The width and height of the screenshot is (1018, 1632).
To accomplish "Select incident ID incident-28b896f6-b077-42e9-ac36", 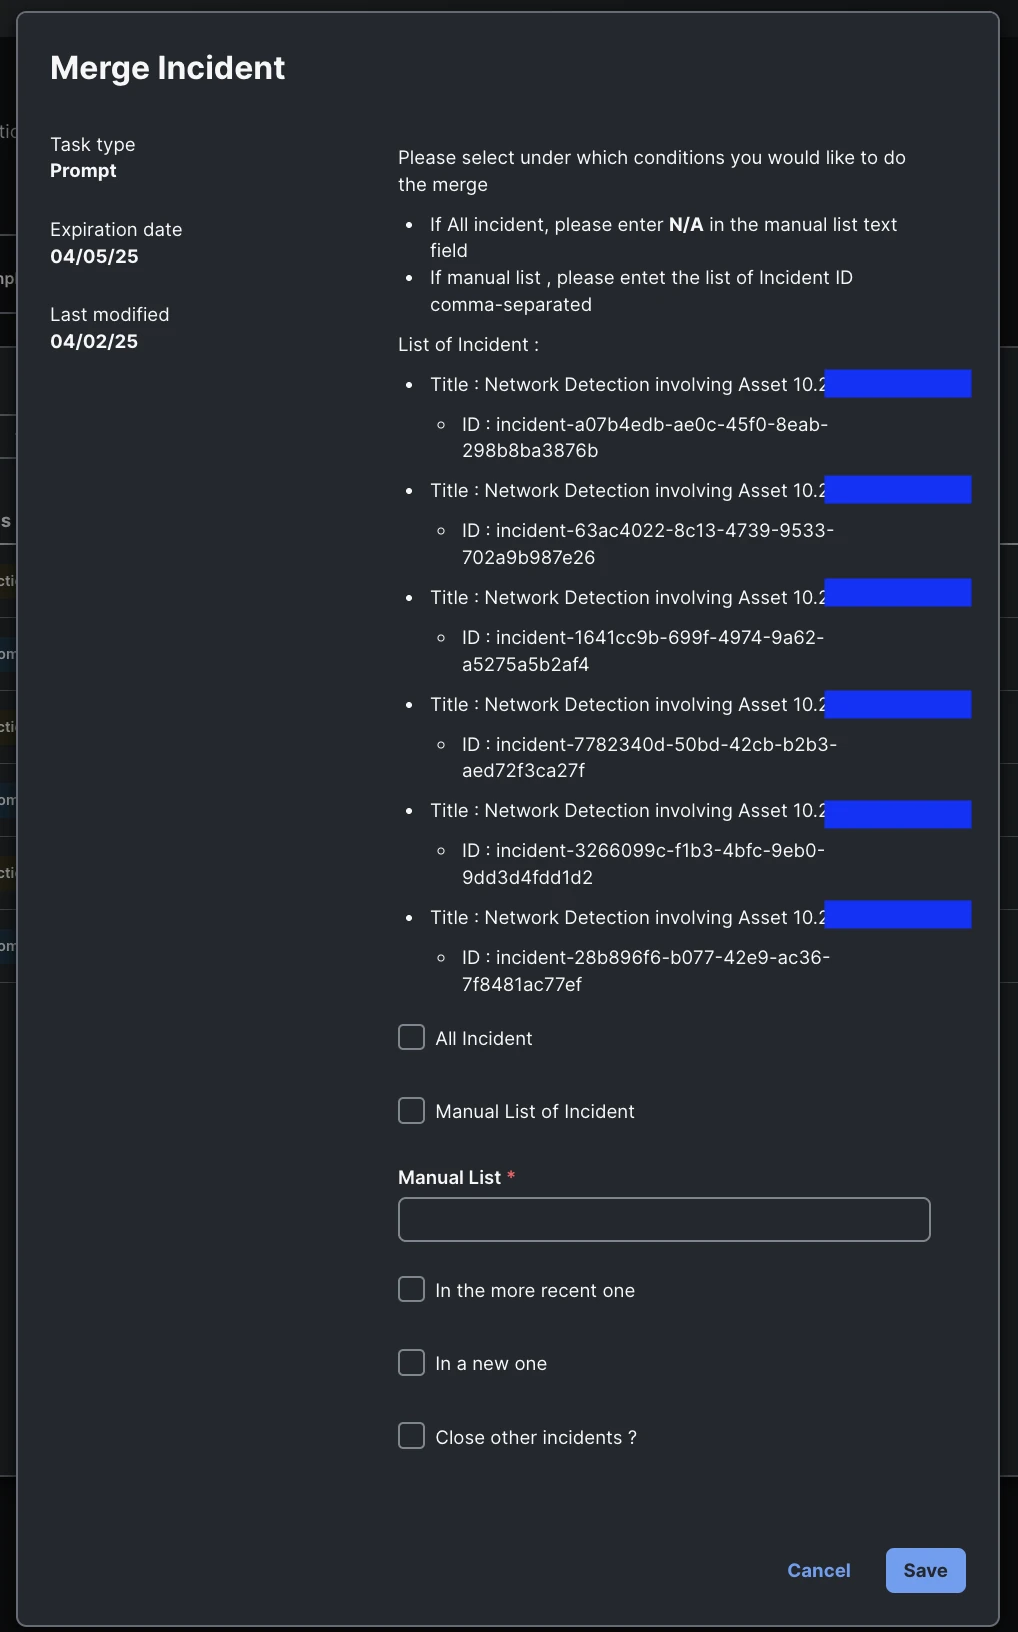I will (x=646, y=970).
